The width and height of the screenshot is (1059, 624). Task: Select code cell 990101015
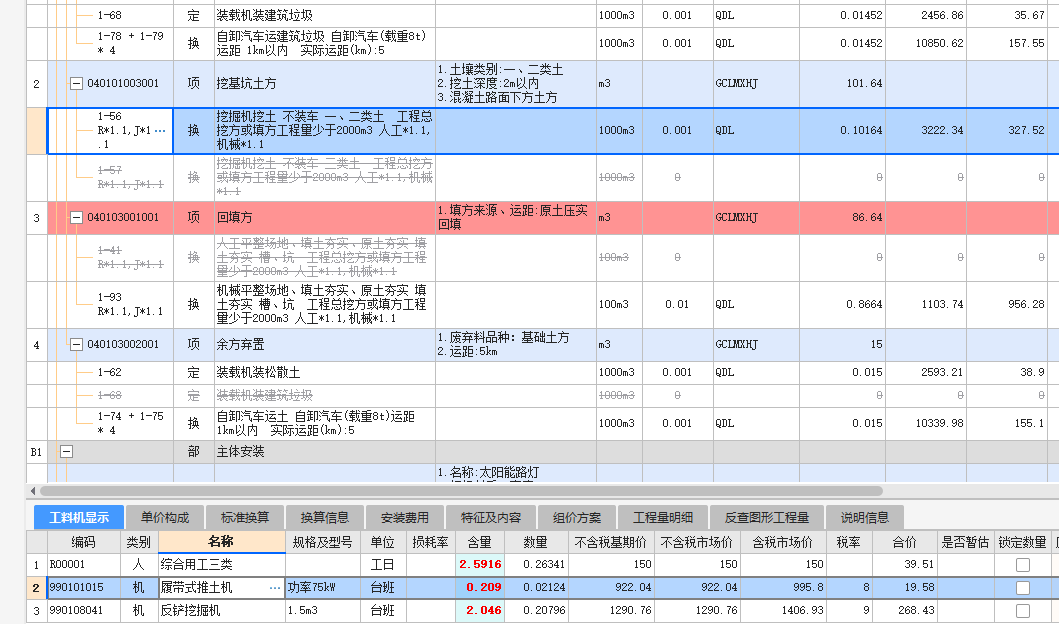point(84,588)
